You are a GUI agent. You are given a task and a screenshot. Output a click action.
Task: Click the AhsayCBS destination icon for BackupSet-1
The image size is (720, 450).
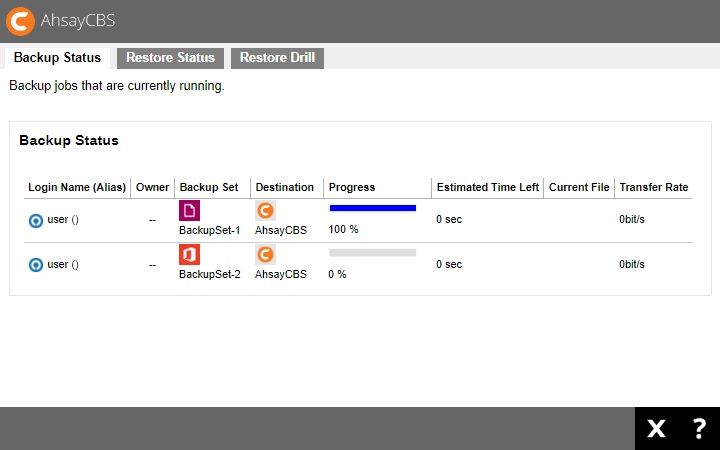click(x=265, y=210)
